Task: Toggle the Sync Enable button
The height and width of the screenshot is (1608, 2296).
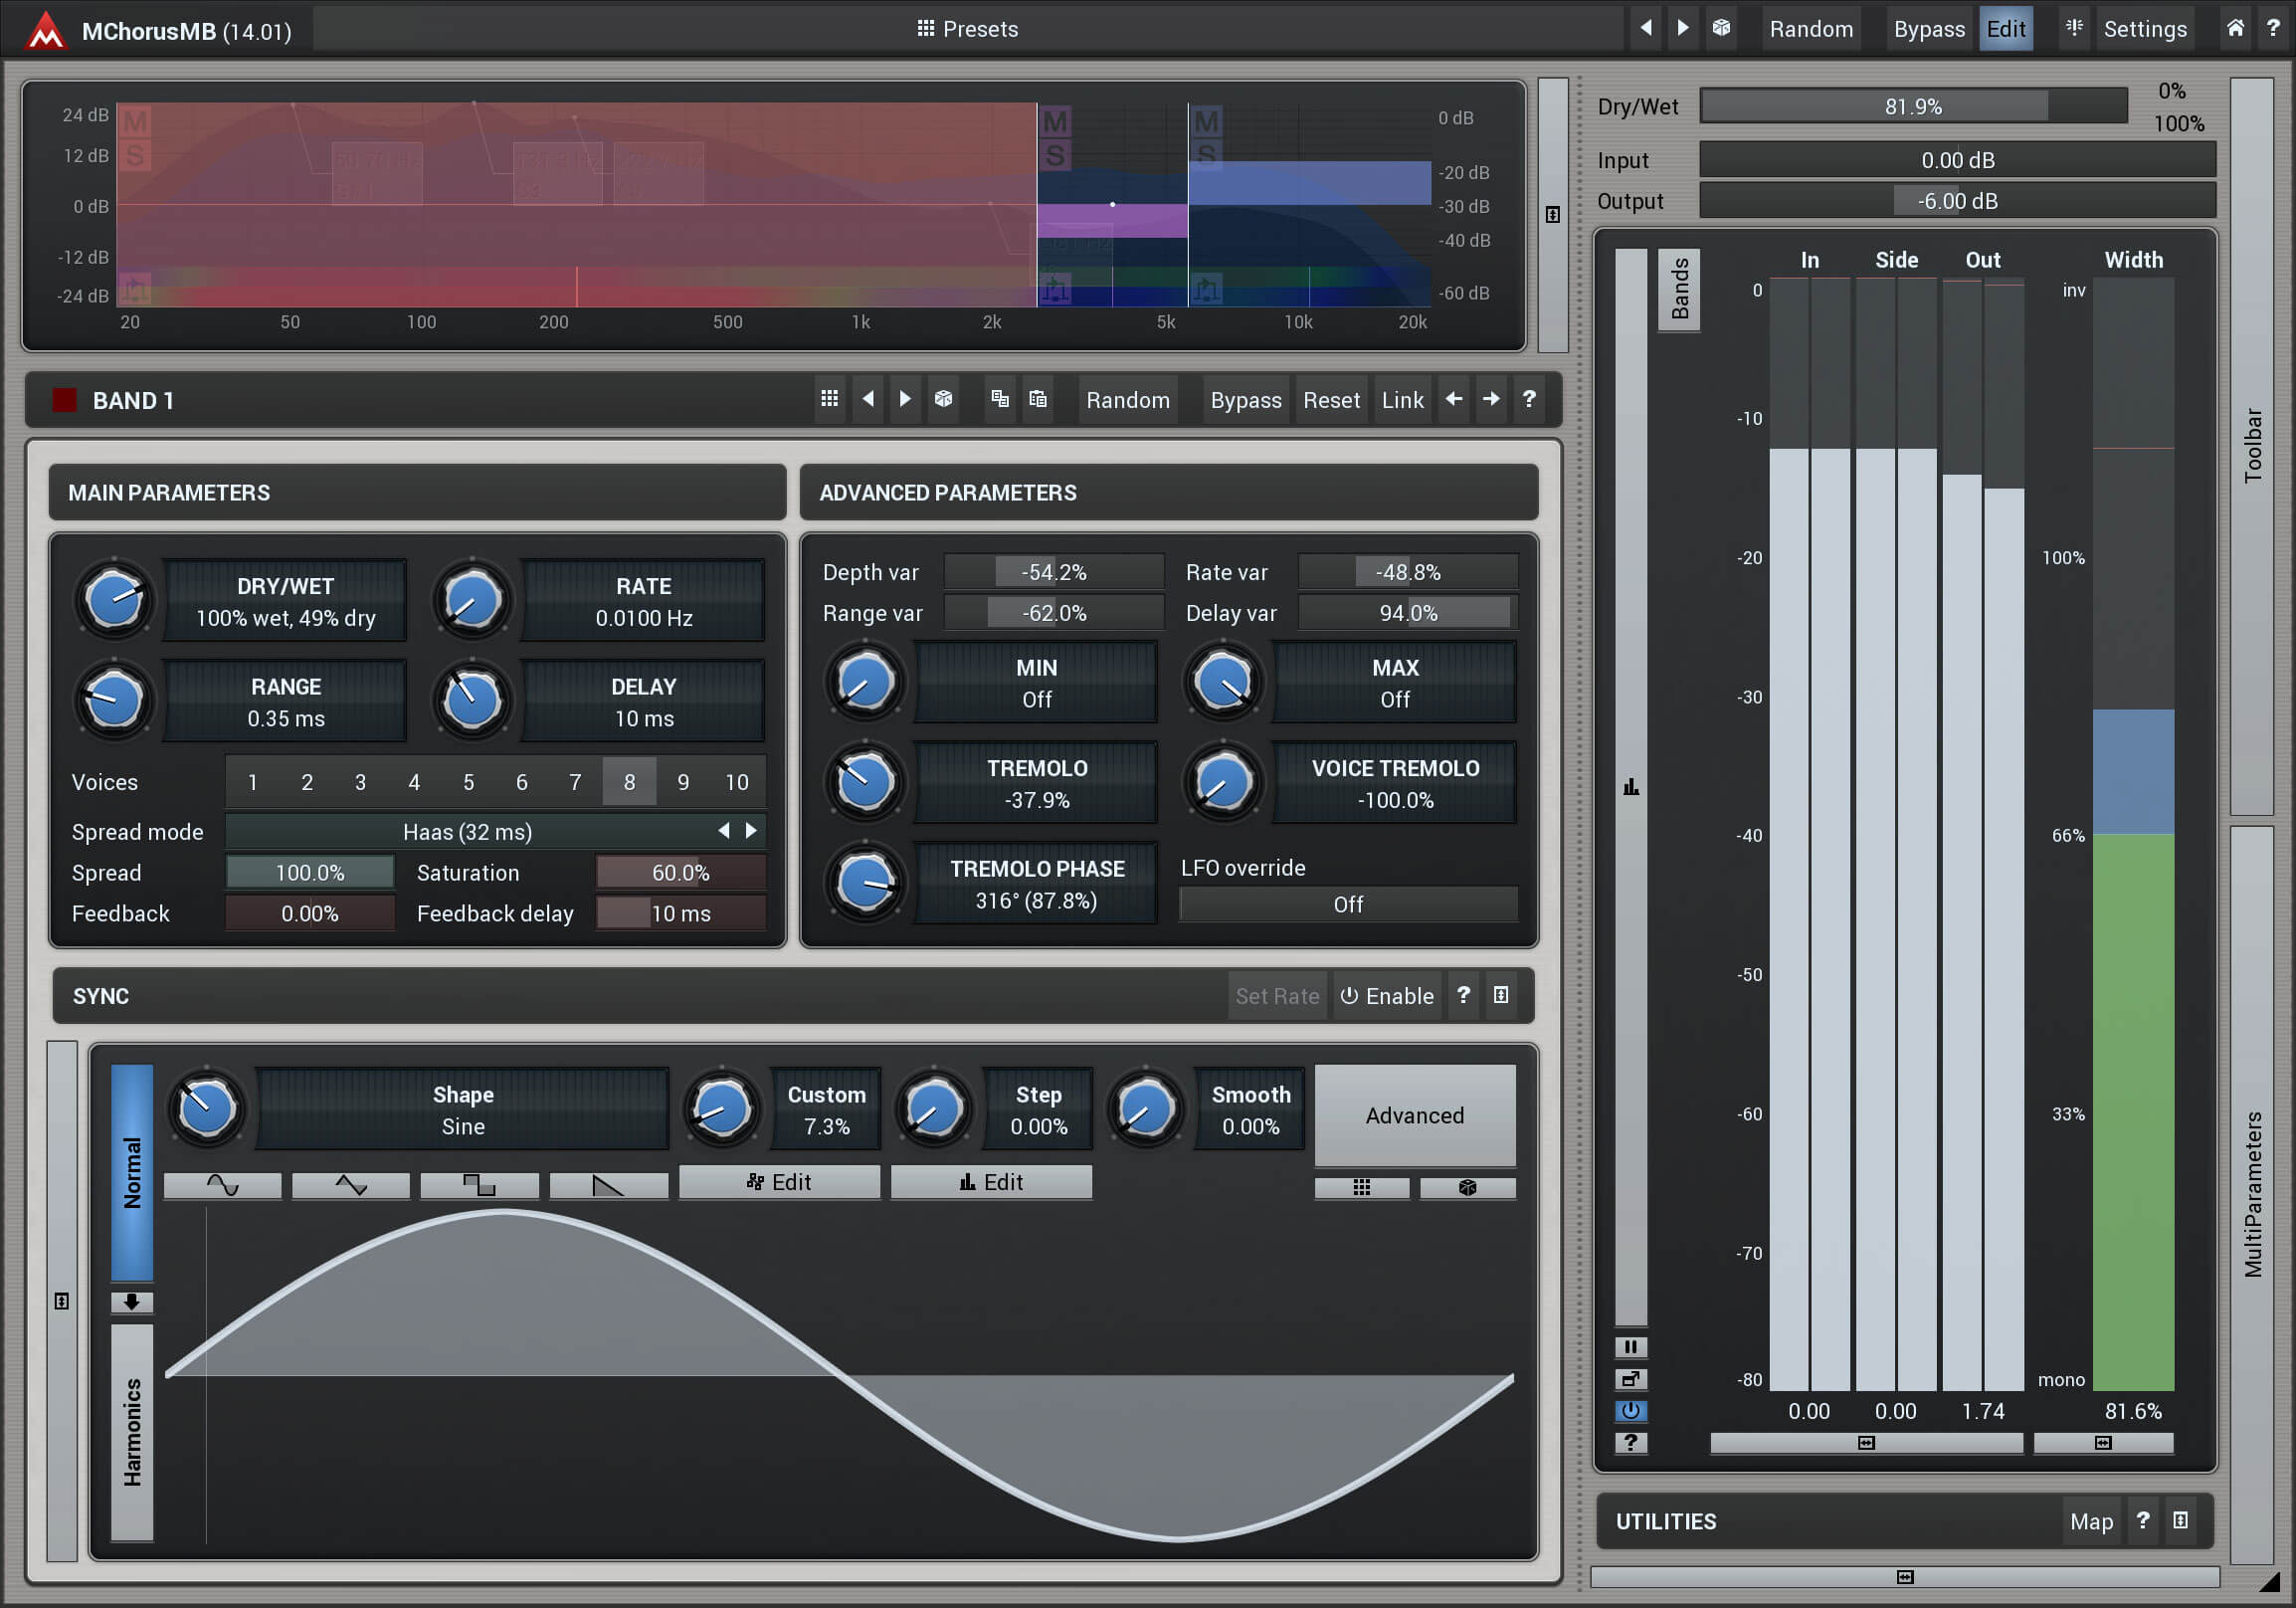Action: click(x=1387, y=996)
